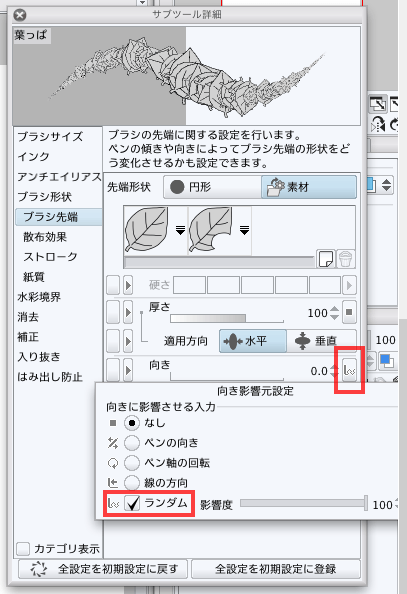Click the 向き slider track

(227, 376)
